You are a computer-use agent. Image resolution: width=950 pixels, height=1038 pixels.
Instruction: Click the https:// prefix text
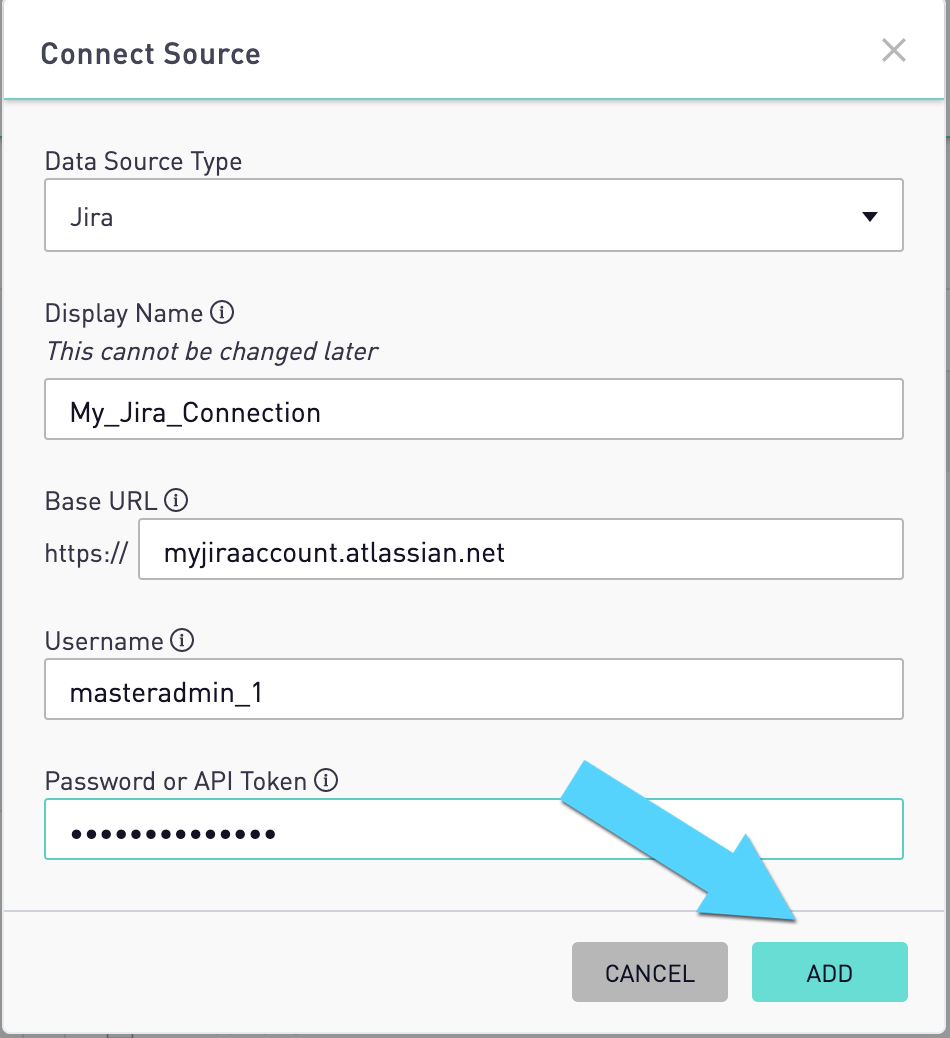[86, 553]
